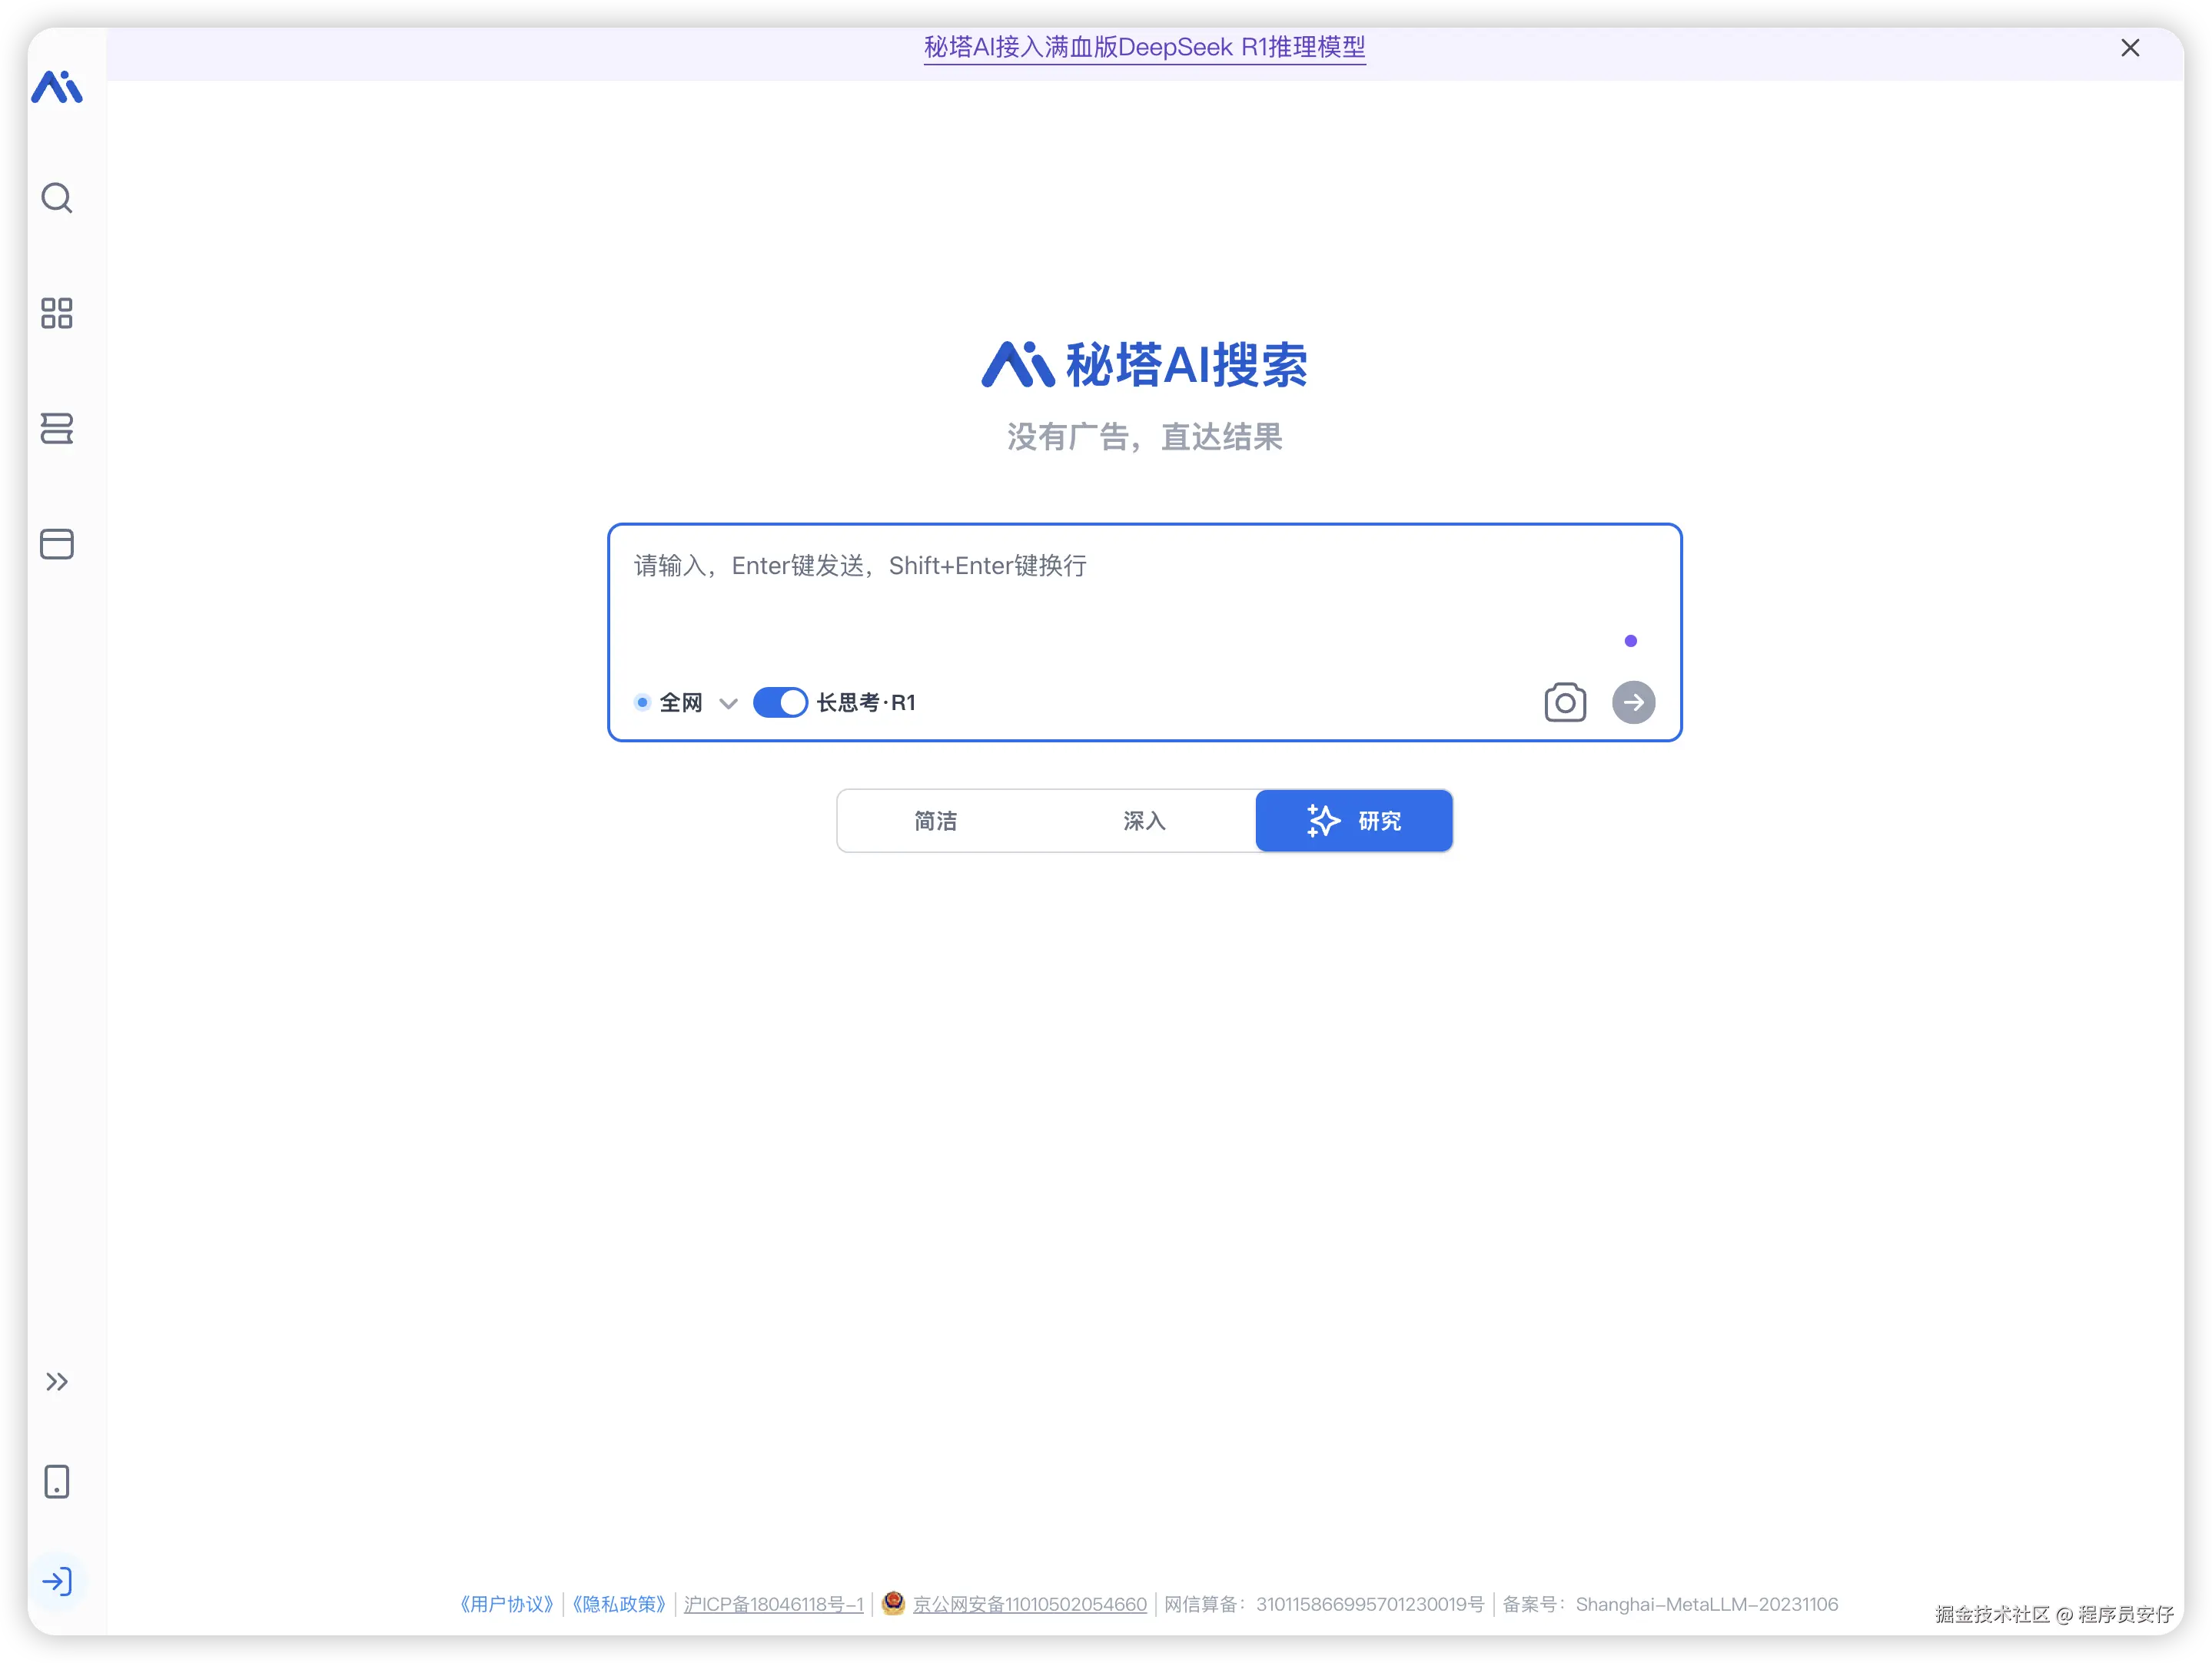Image resolution: width=2212 pixels, height=1663 pixels.
Task: Click the Metaso logo in sidebar
Action: point(57,88)
